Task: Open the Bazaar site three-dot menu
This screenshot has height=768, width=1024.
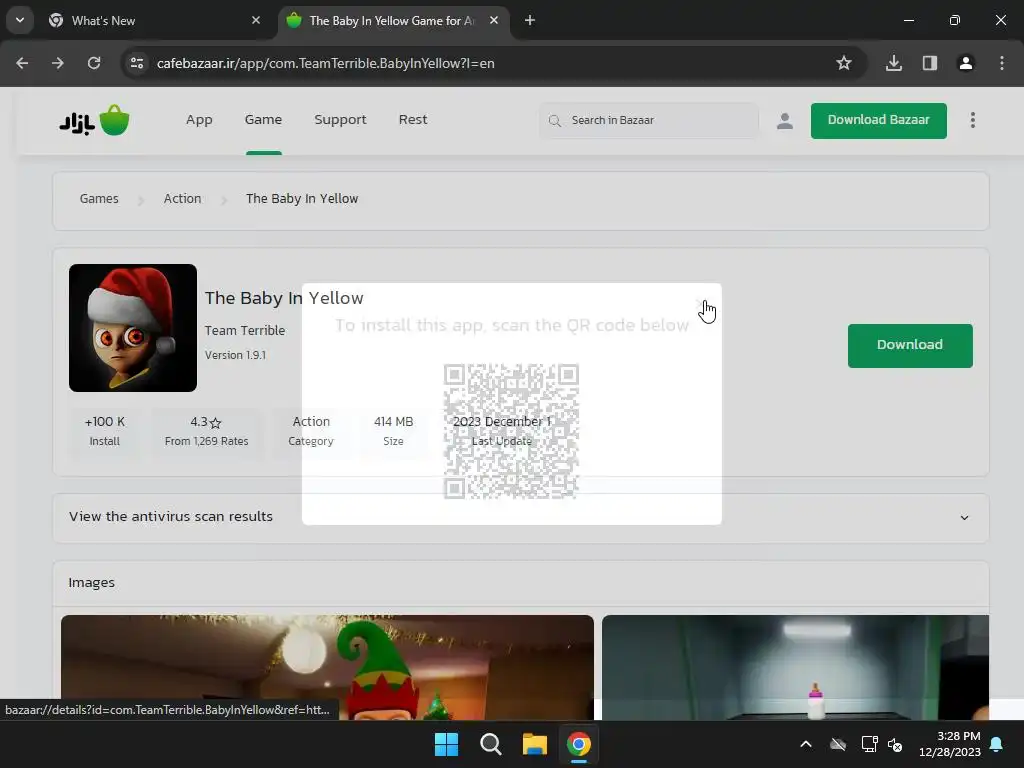Action: 972,120
